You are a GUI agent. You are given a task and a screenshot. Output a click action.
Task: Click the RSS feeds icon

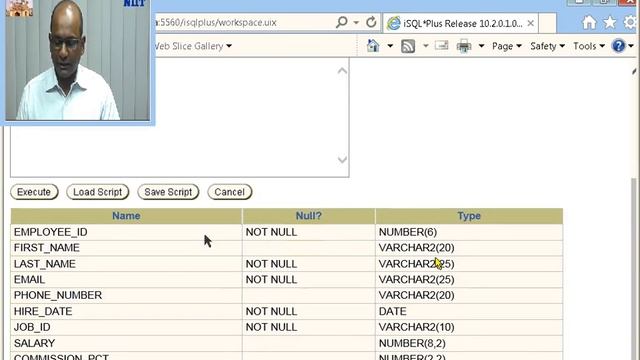[x=408, y=46]
